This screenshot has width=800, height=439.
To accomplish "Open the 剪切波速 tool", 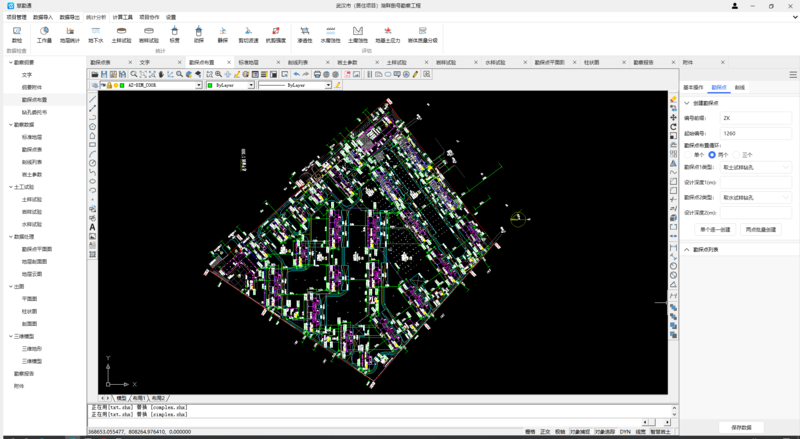I will pyautogui.click(x=248, y=34).
